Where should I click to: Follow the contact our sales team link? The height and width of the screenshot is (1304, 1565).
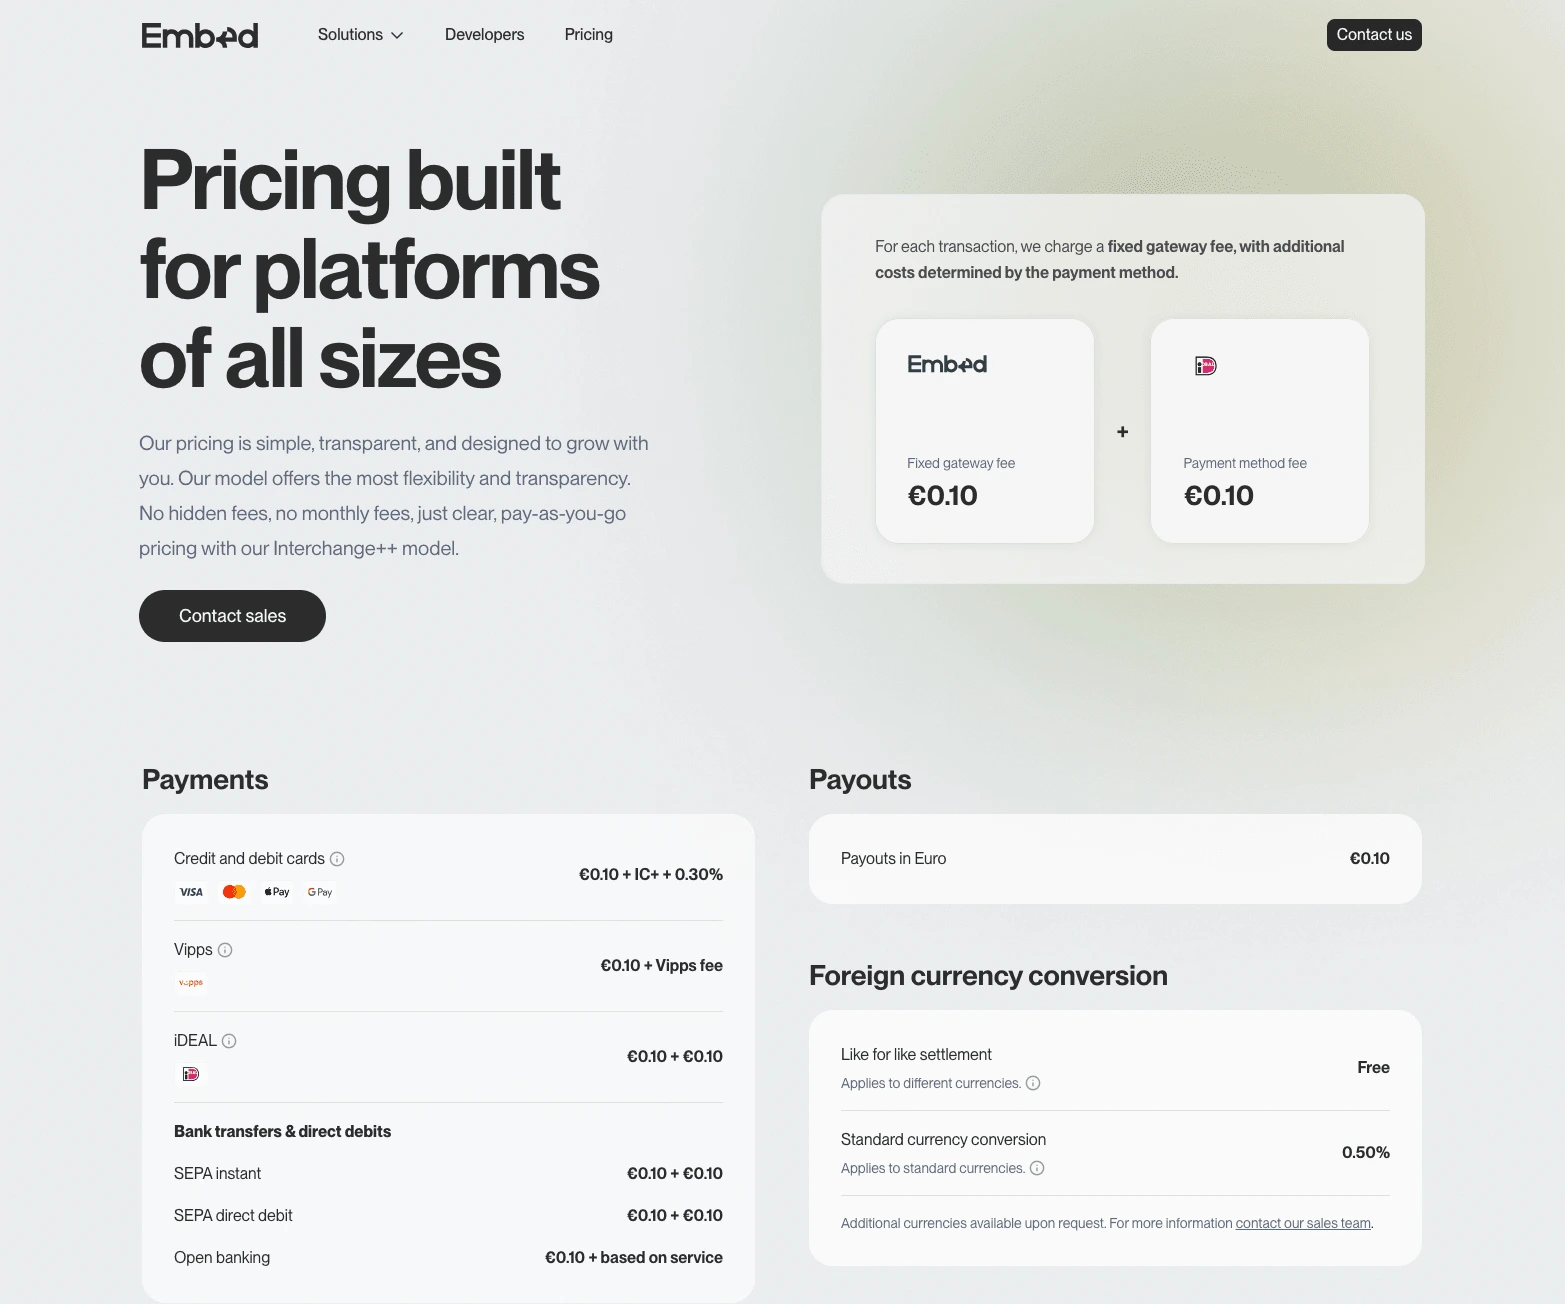(1303, 1223)
